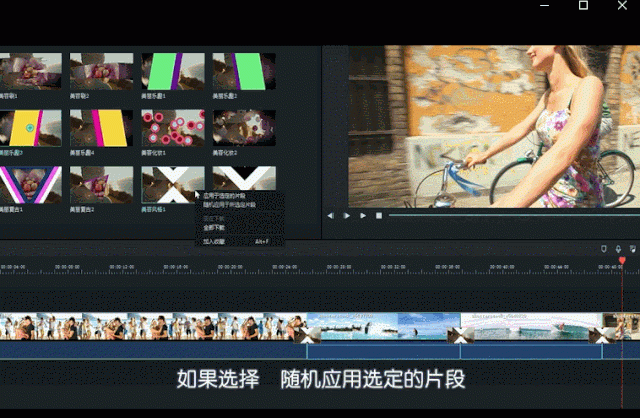The height and width of the screenshot is (418, 640).
Task: Click the X transition at the end of the second surf clip
Action: pos(602,335)
